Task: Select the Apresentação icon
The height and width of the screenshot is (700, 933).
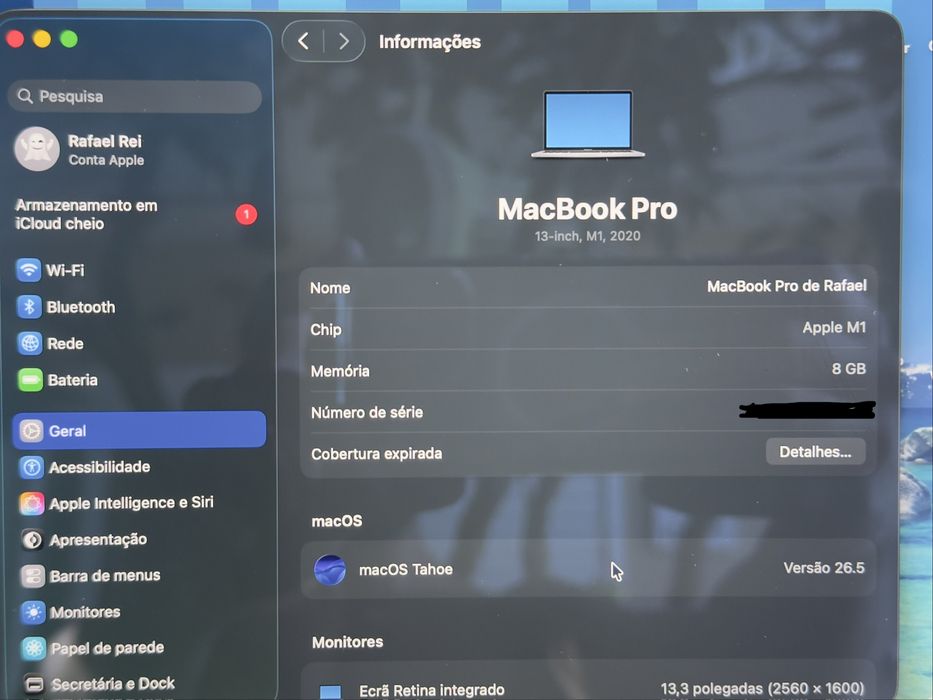Action: pos(32,540)
